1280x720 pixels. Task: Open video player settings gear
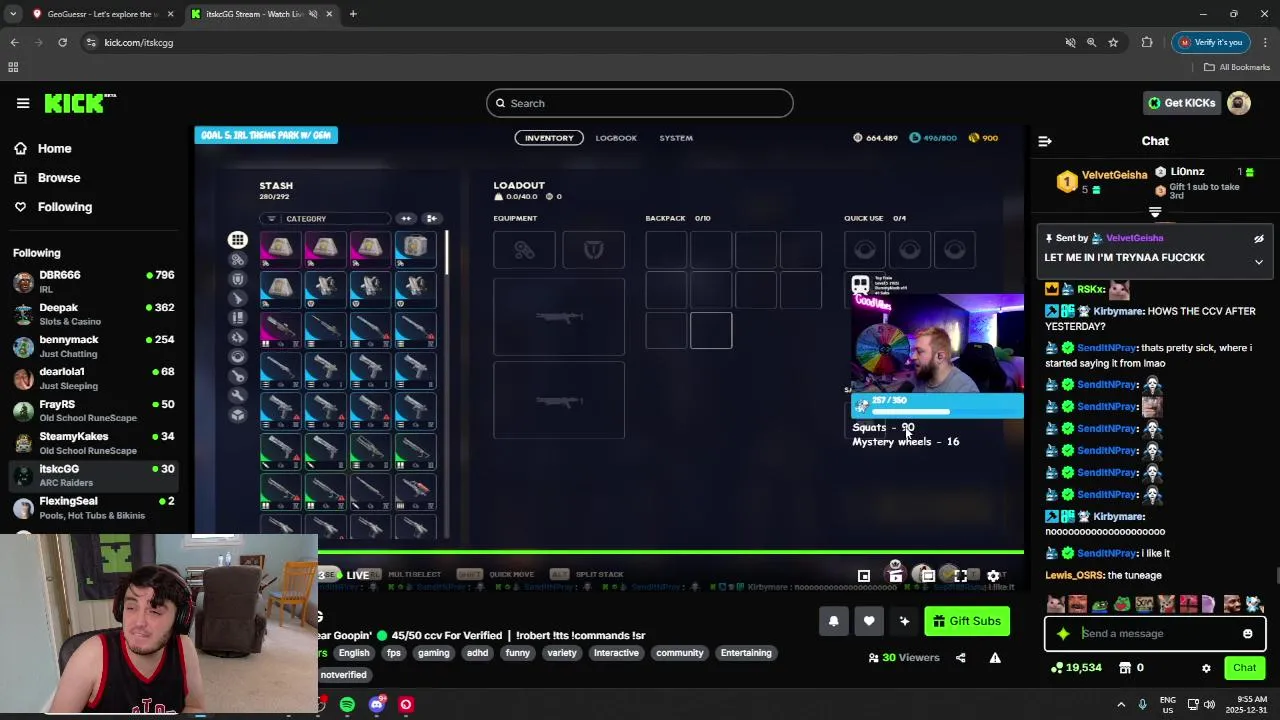pos(993,576)
